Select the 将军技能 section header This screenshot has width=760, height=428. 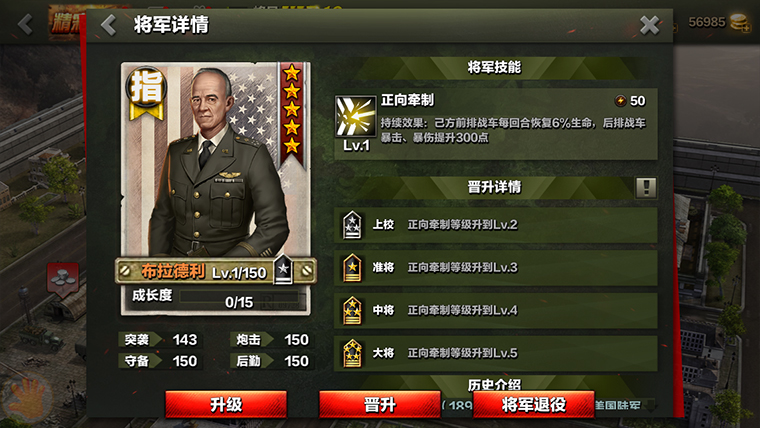494,67
